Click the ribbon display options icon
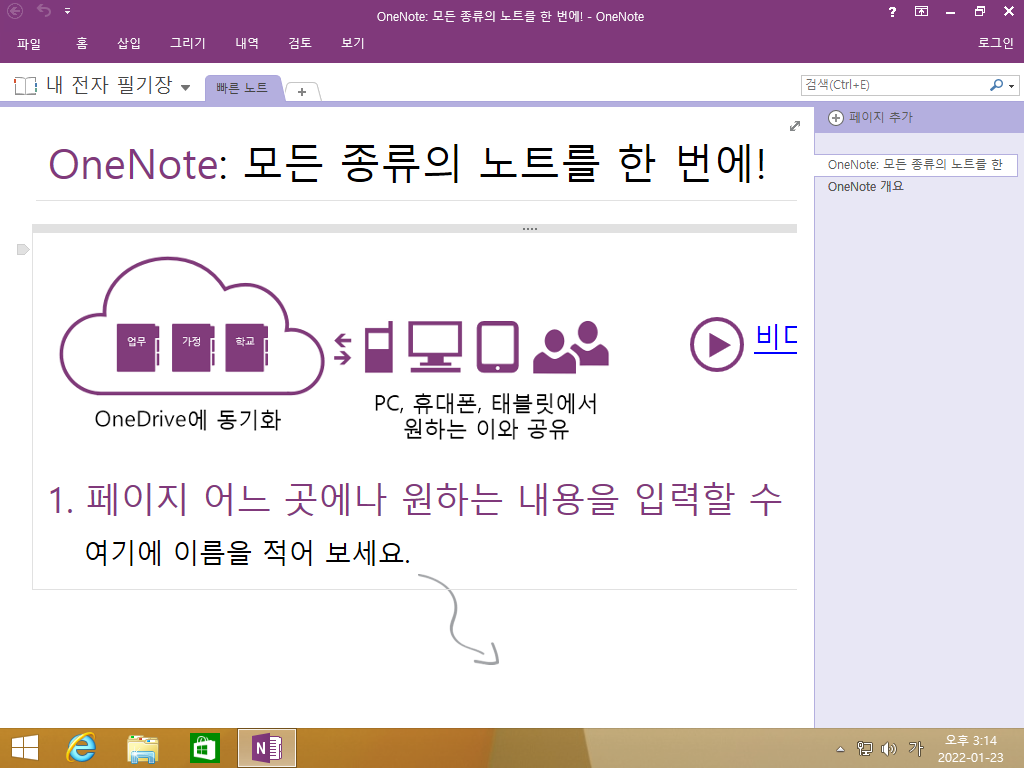The width and height of the screenshot is (1024, 768). tap(921, 11)
